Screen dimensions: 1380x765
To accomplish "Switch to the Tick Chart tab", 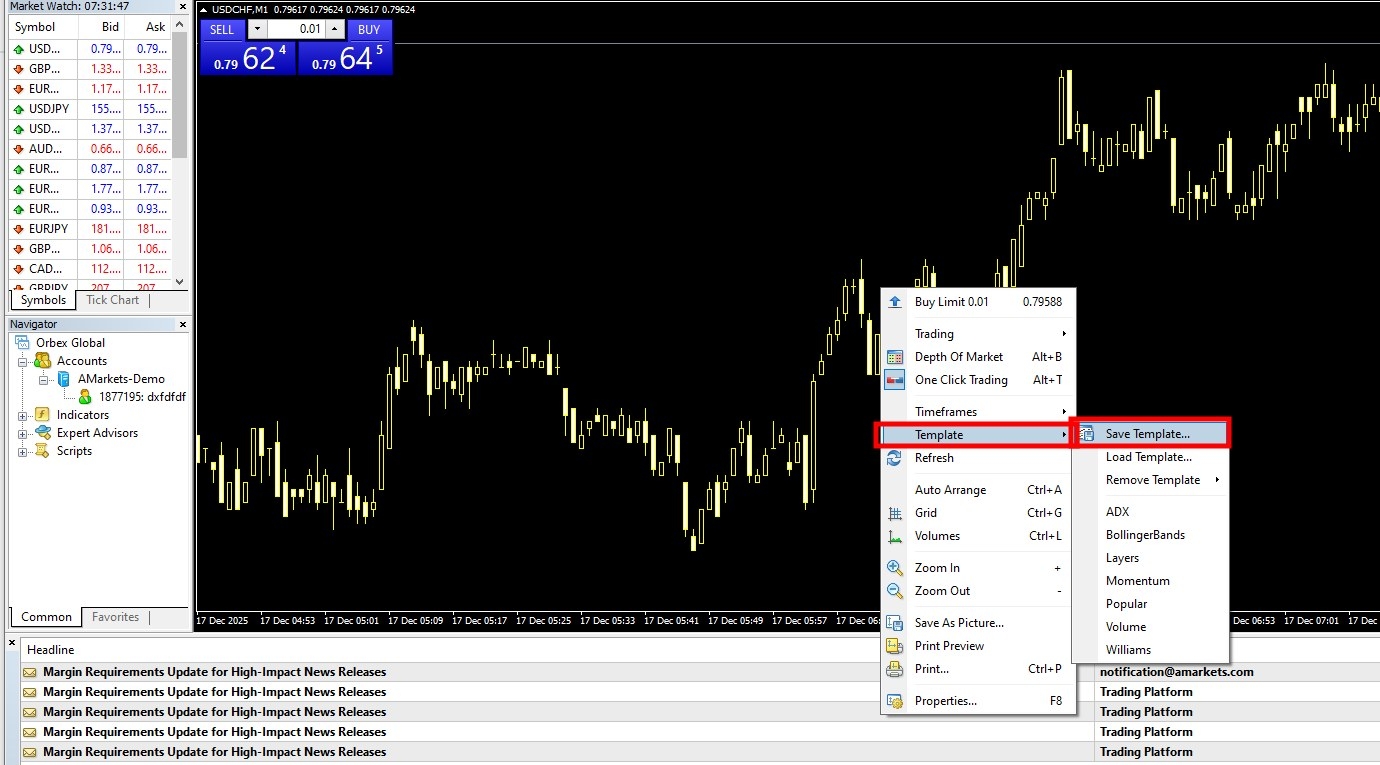I will pos(112,300).
